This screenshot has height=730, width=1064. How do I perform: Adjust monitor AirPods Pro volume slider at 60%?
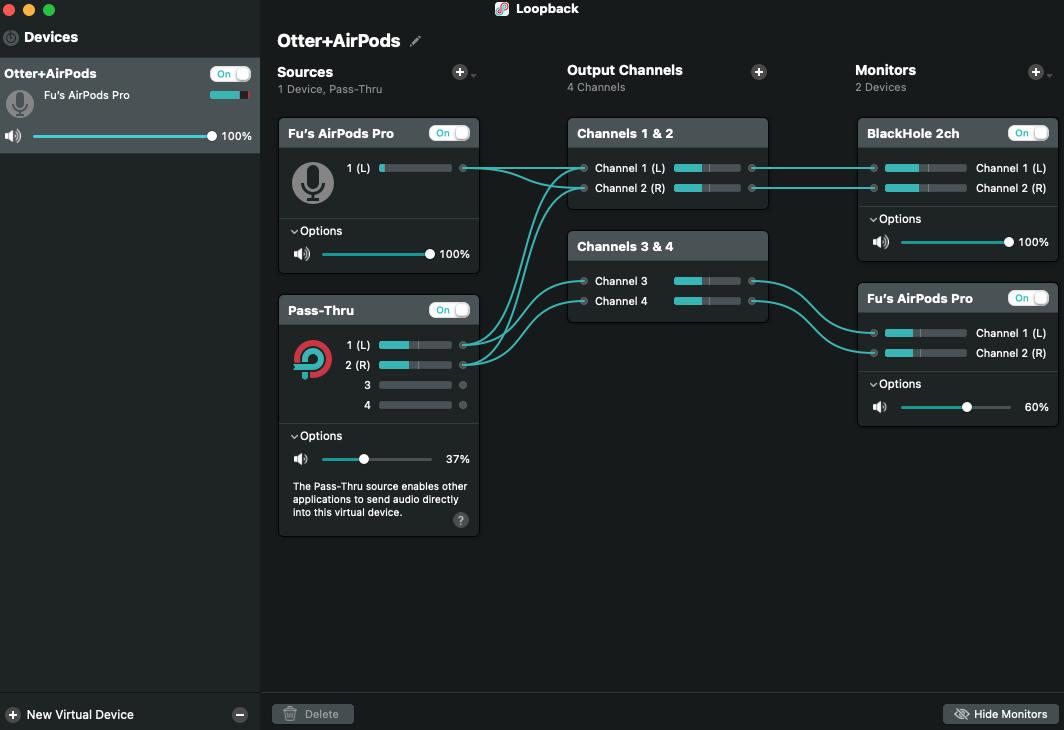coord(955,407)
